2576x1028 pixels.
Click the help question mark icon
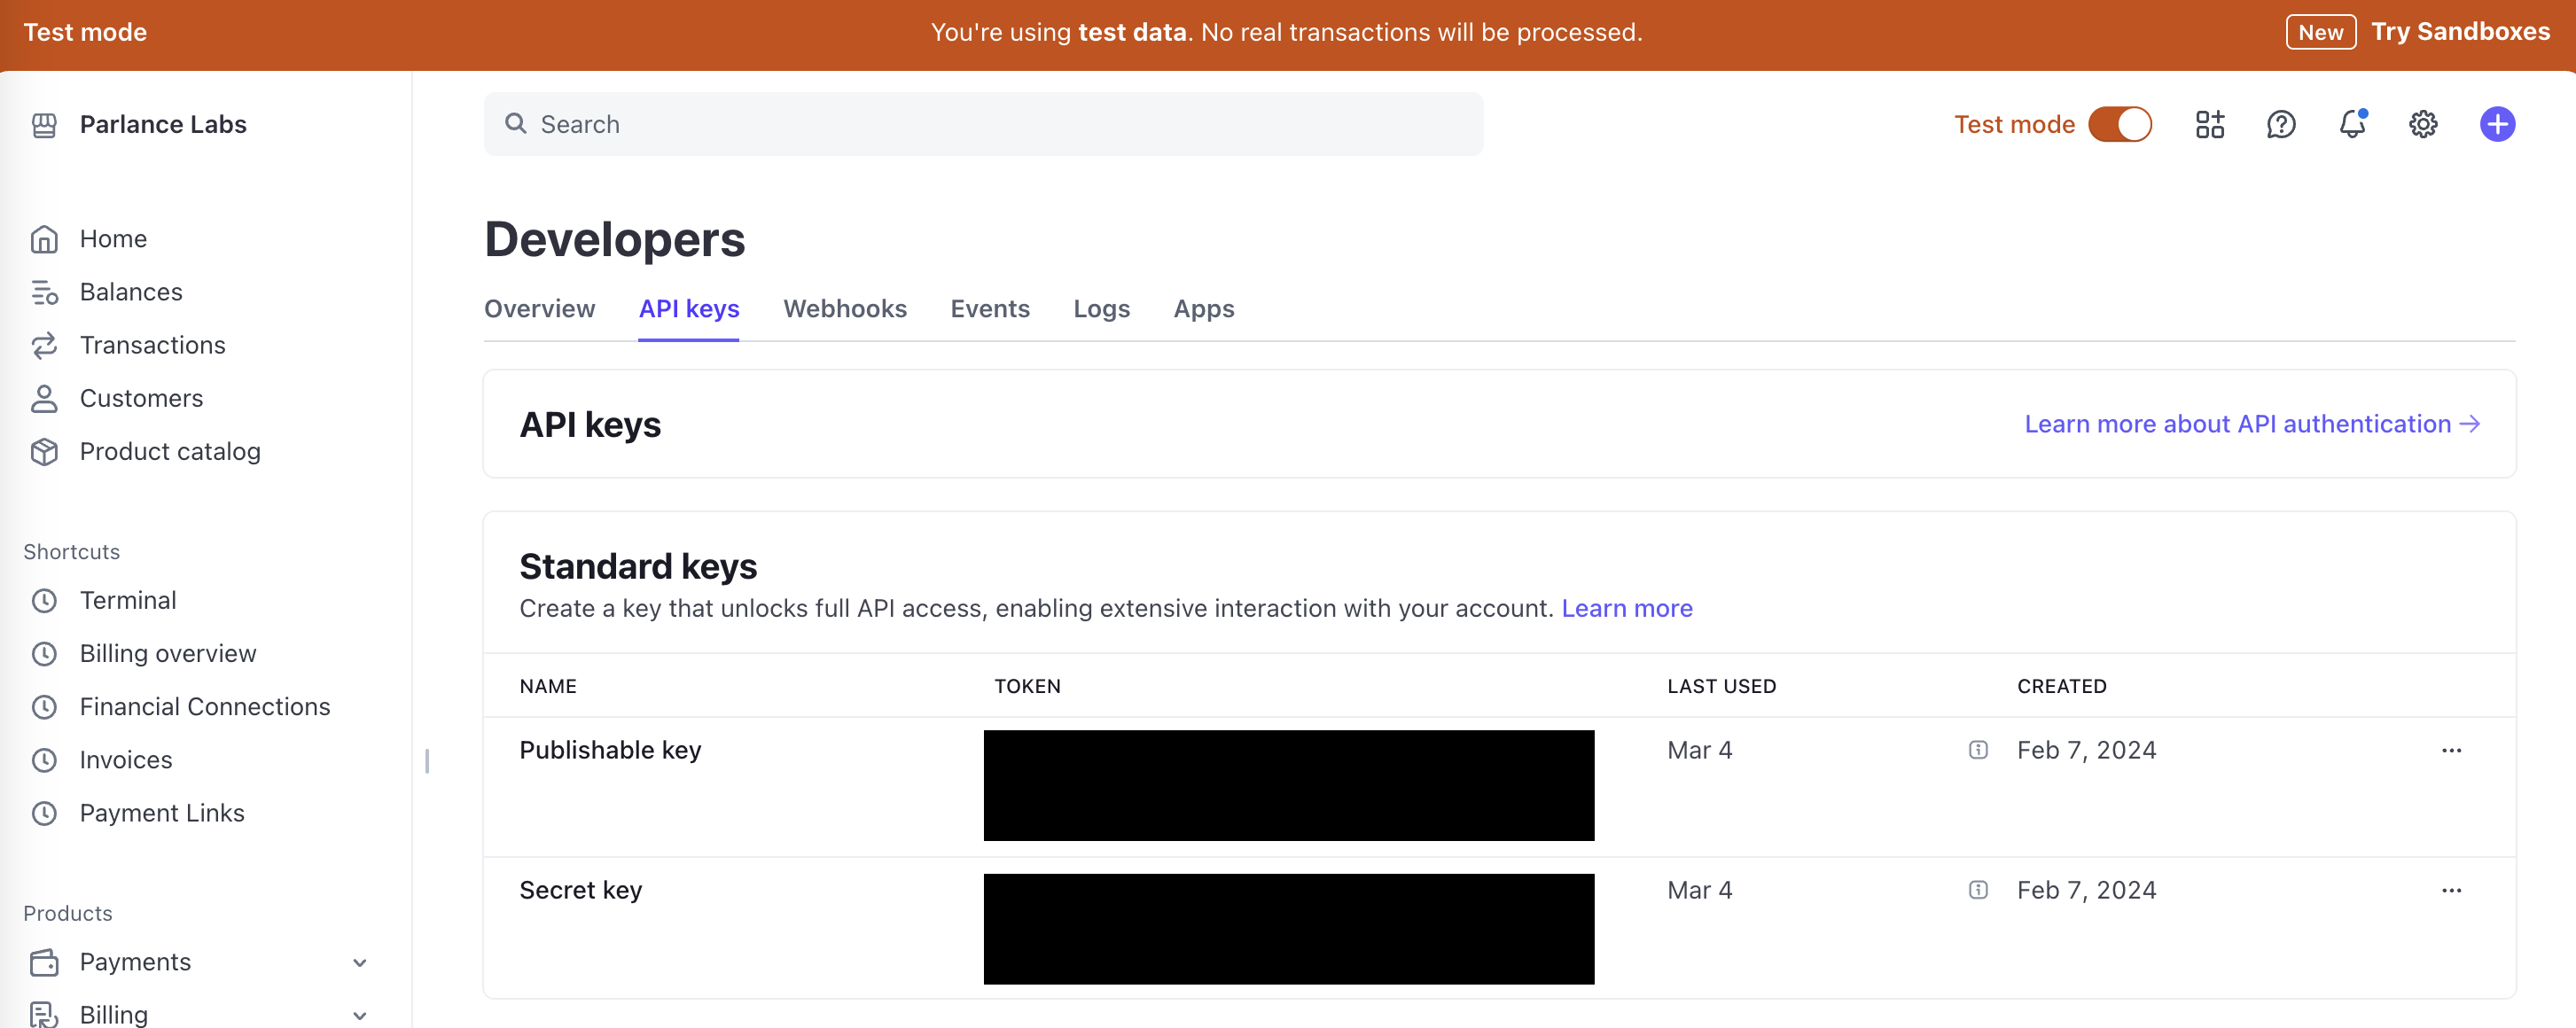pyautogui.click(x=2280, y=124)
